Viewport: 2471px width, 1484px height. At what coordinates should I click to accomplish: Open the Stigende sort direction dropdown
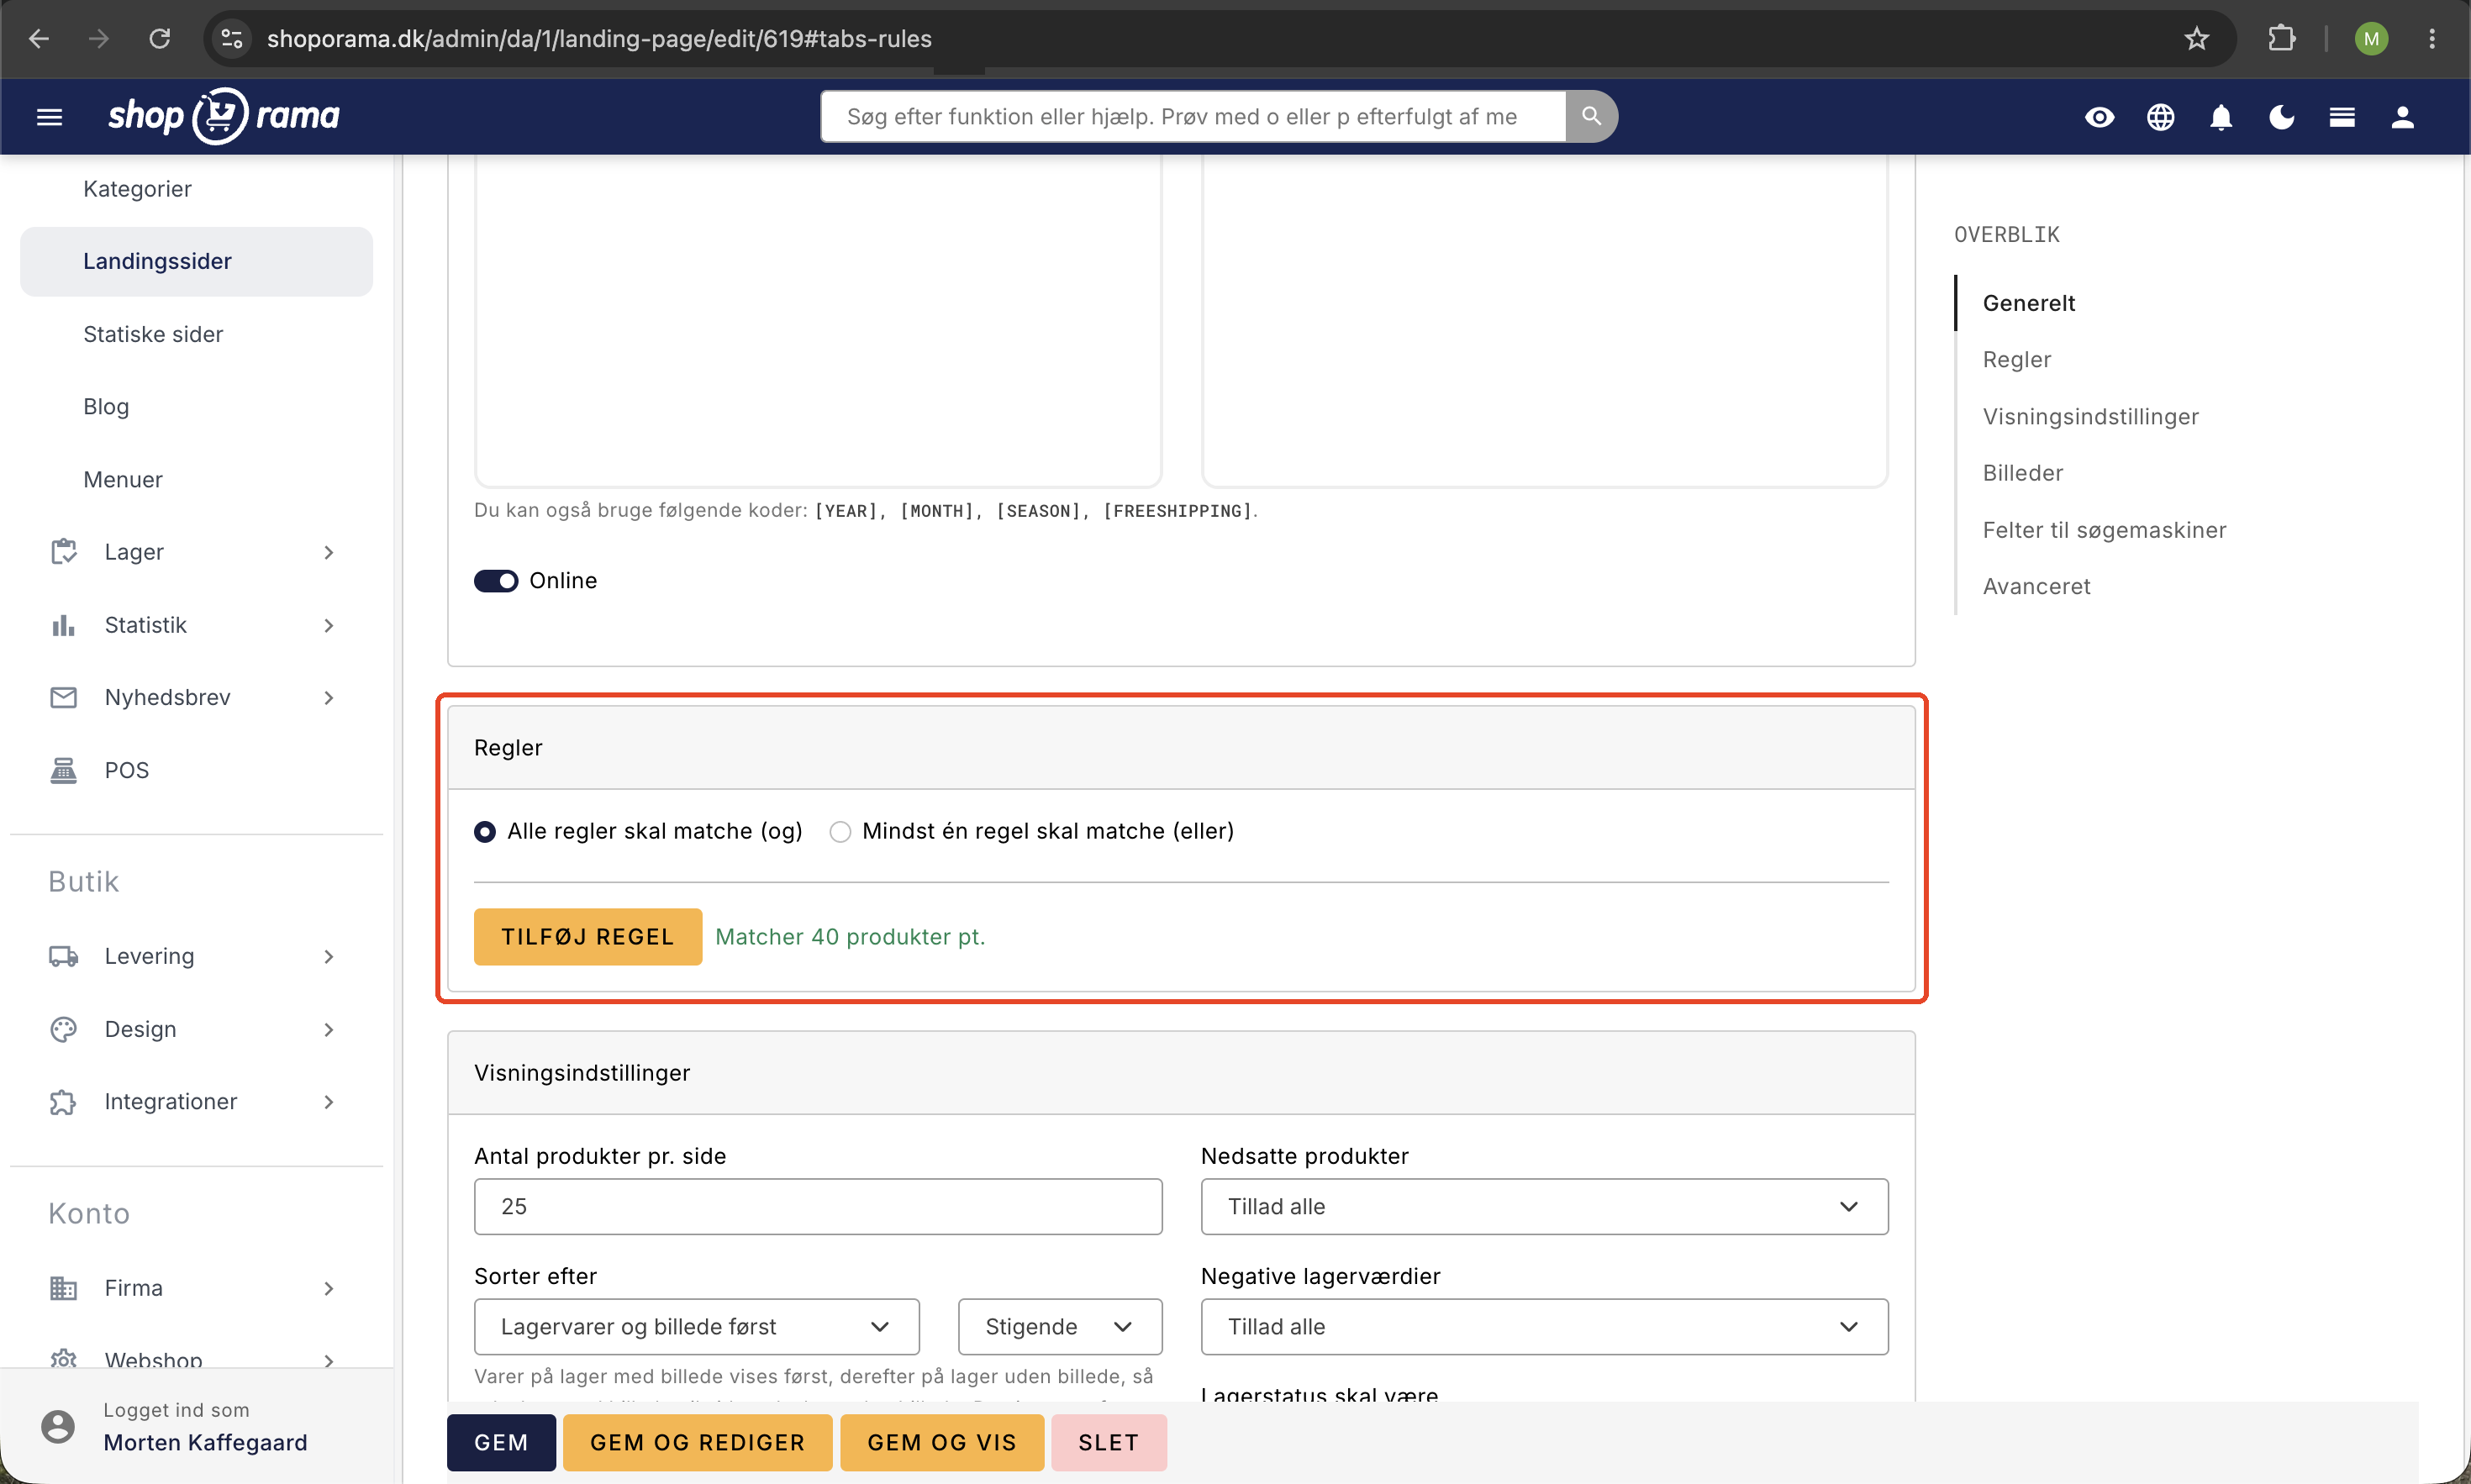[x=1060, y=1327]
